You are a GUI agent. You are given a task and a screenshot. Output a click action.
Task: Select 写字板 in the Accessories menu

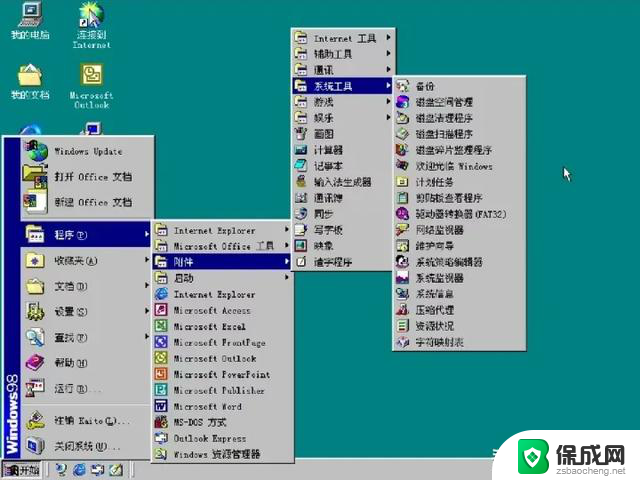point(342,230)
